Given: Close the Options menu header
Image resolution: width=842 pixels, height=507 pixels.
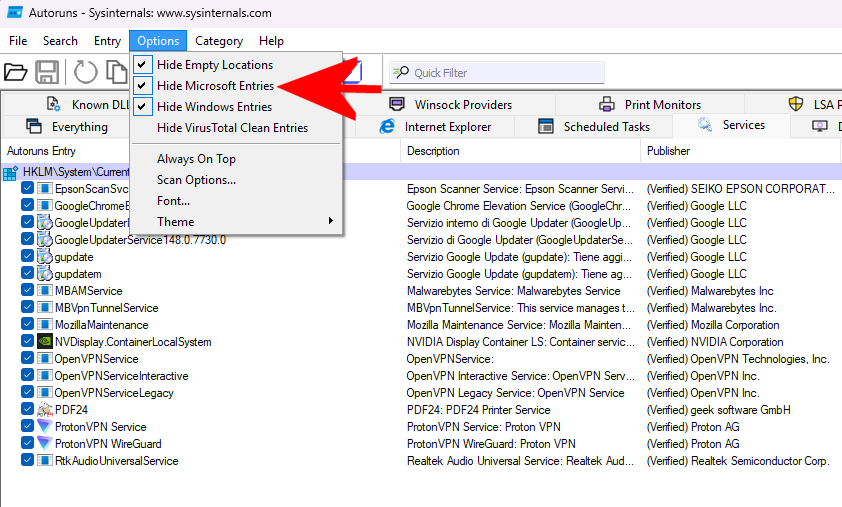Looking at the screenshot, I should point(158,41).
